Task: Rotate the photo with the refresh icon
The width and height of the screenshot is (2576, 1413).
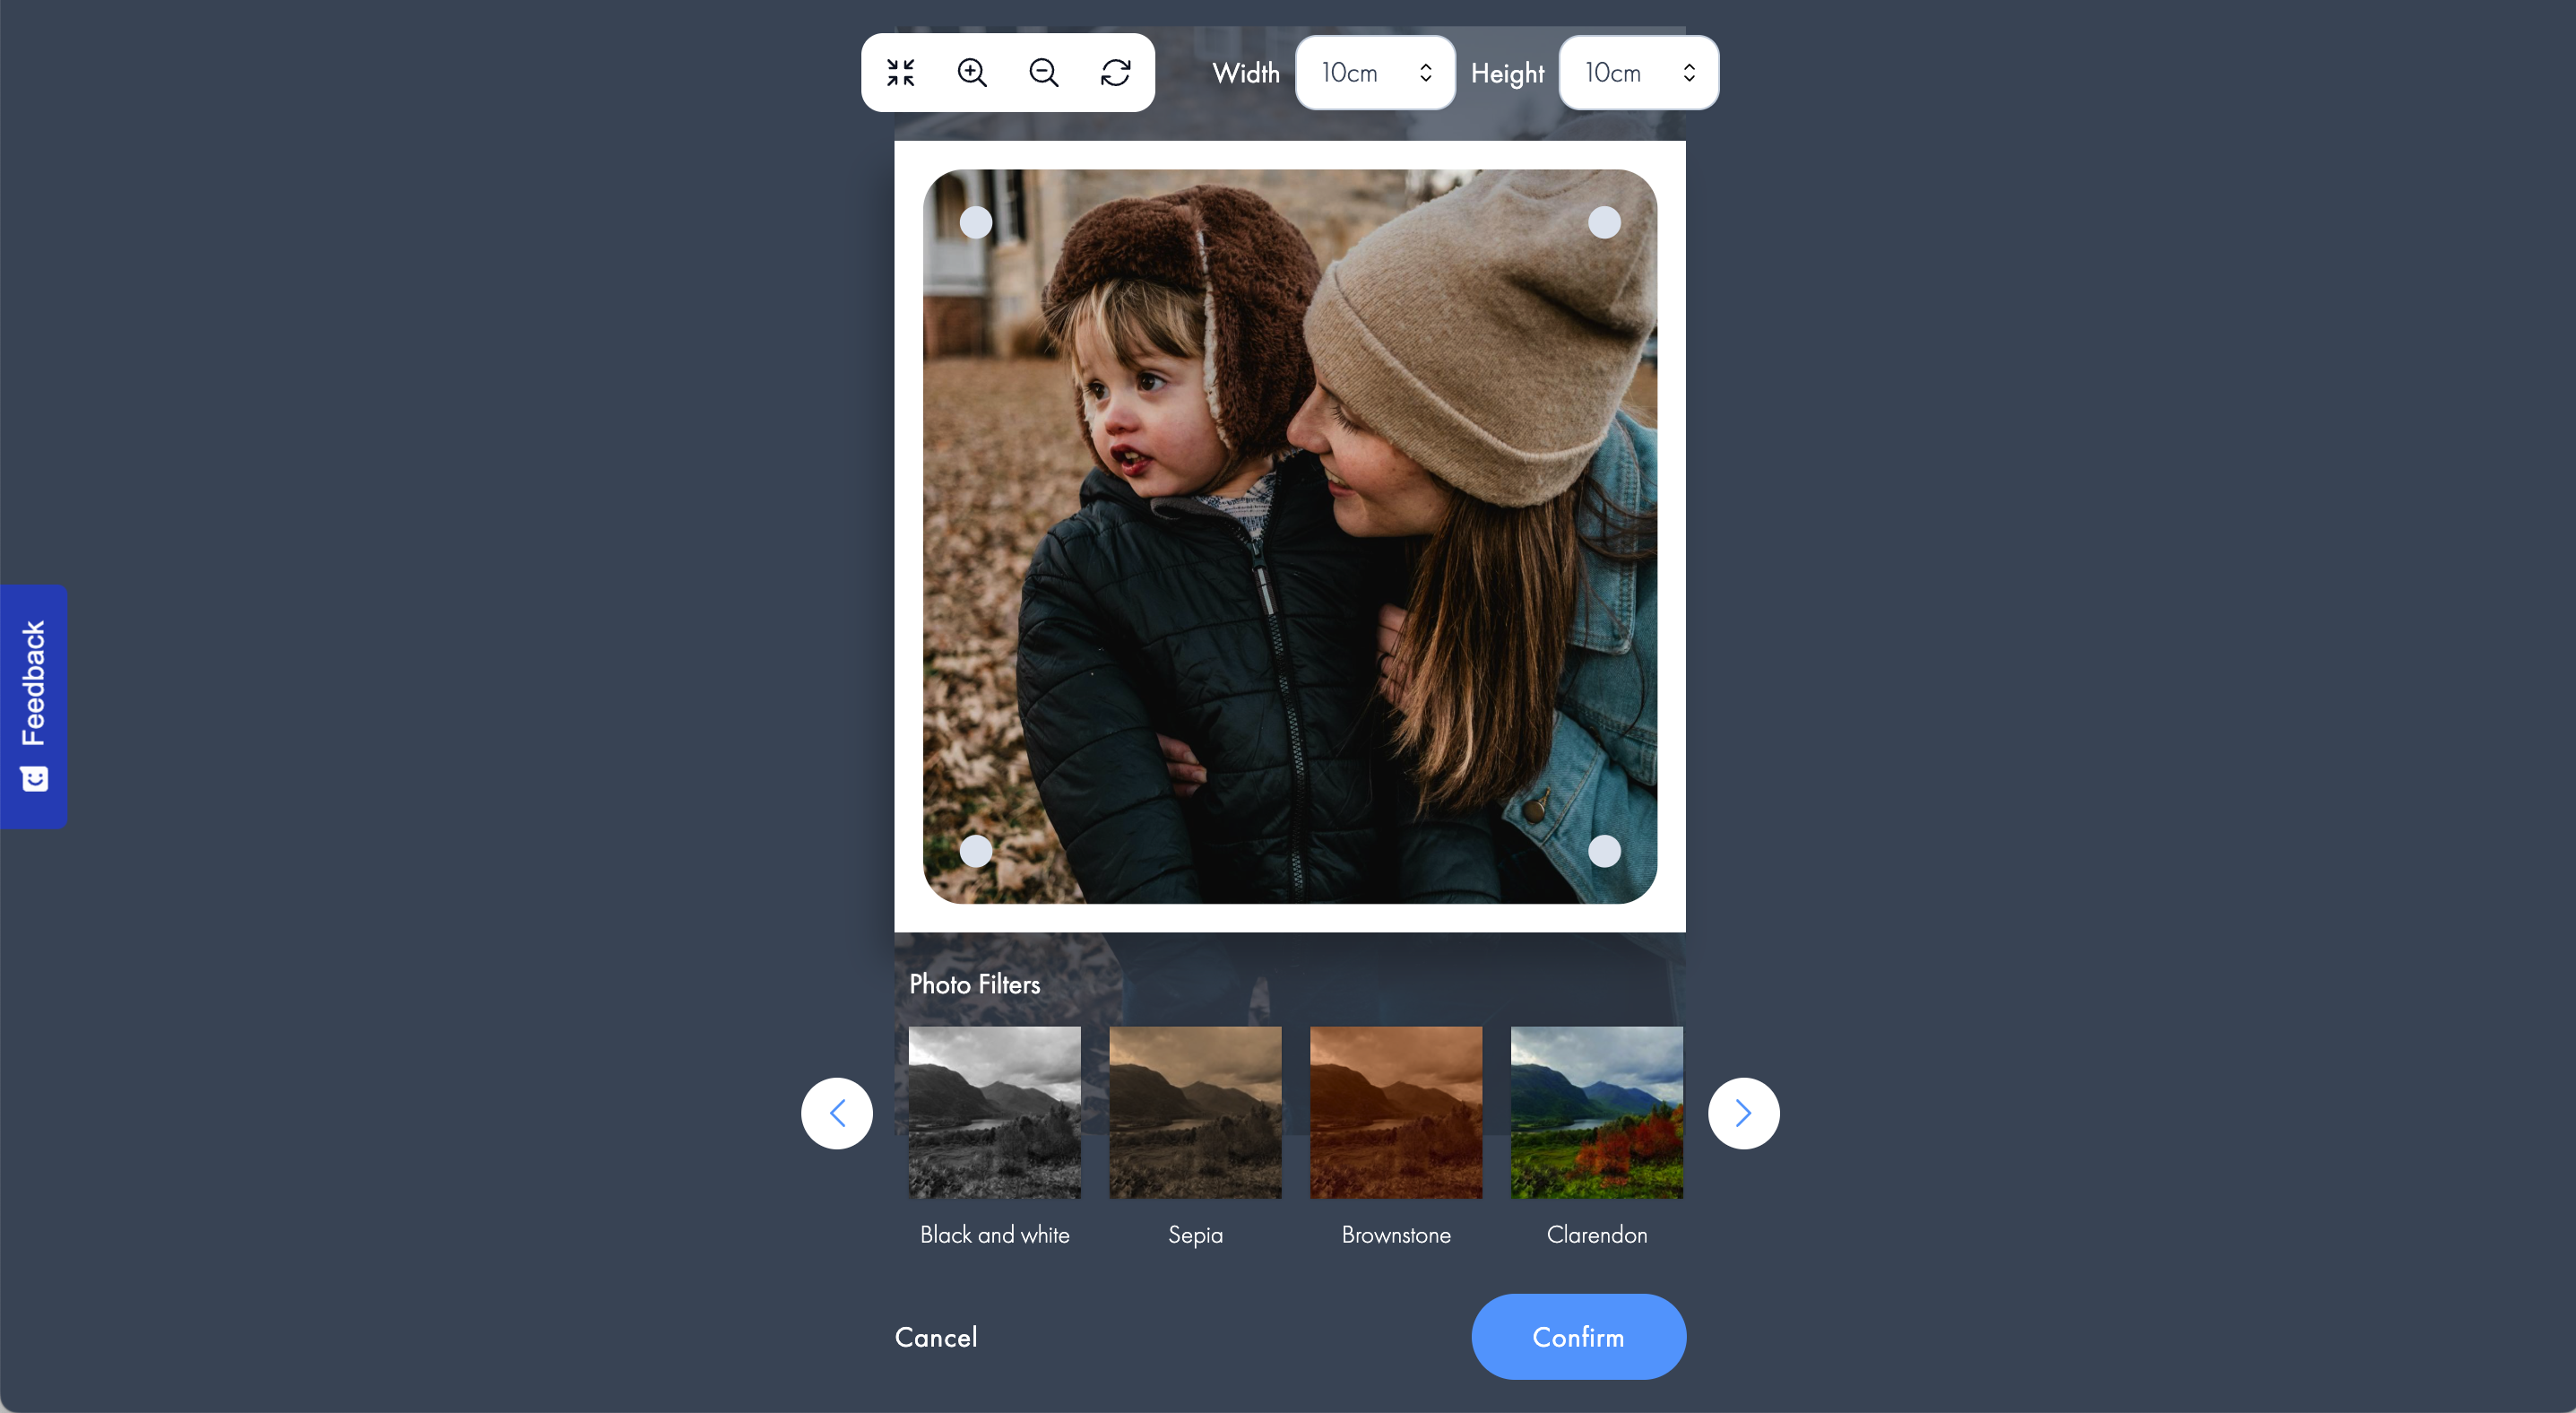Action: (x=1115, y=72)
